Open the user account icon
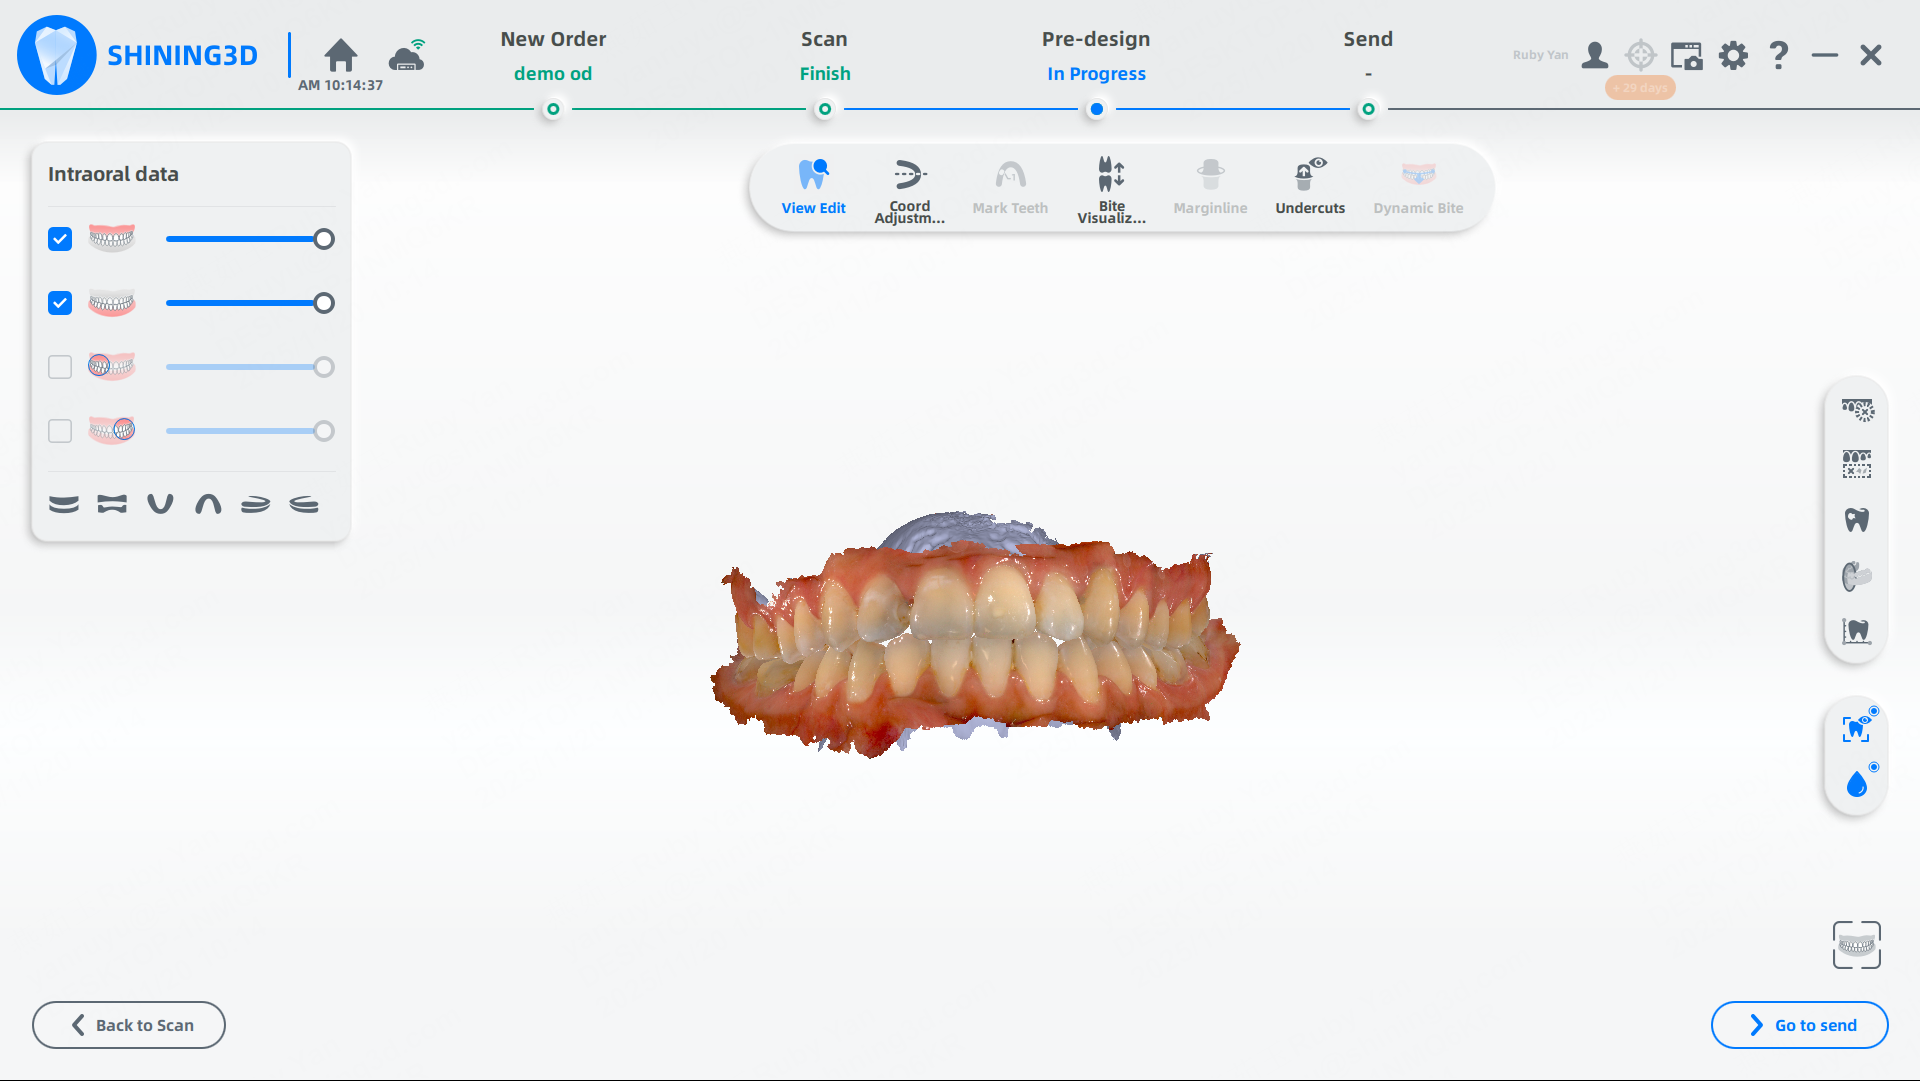The image size is (1920, 1081). click(x=1595, y=55)
